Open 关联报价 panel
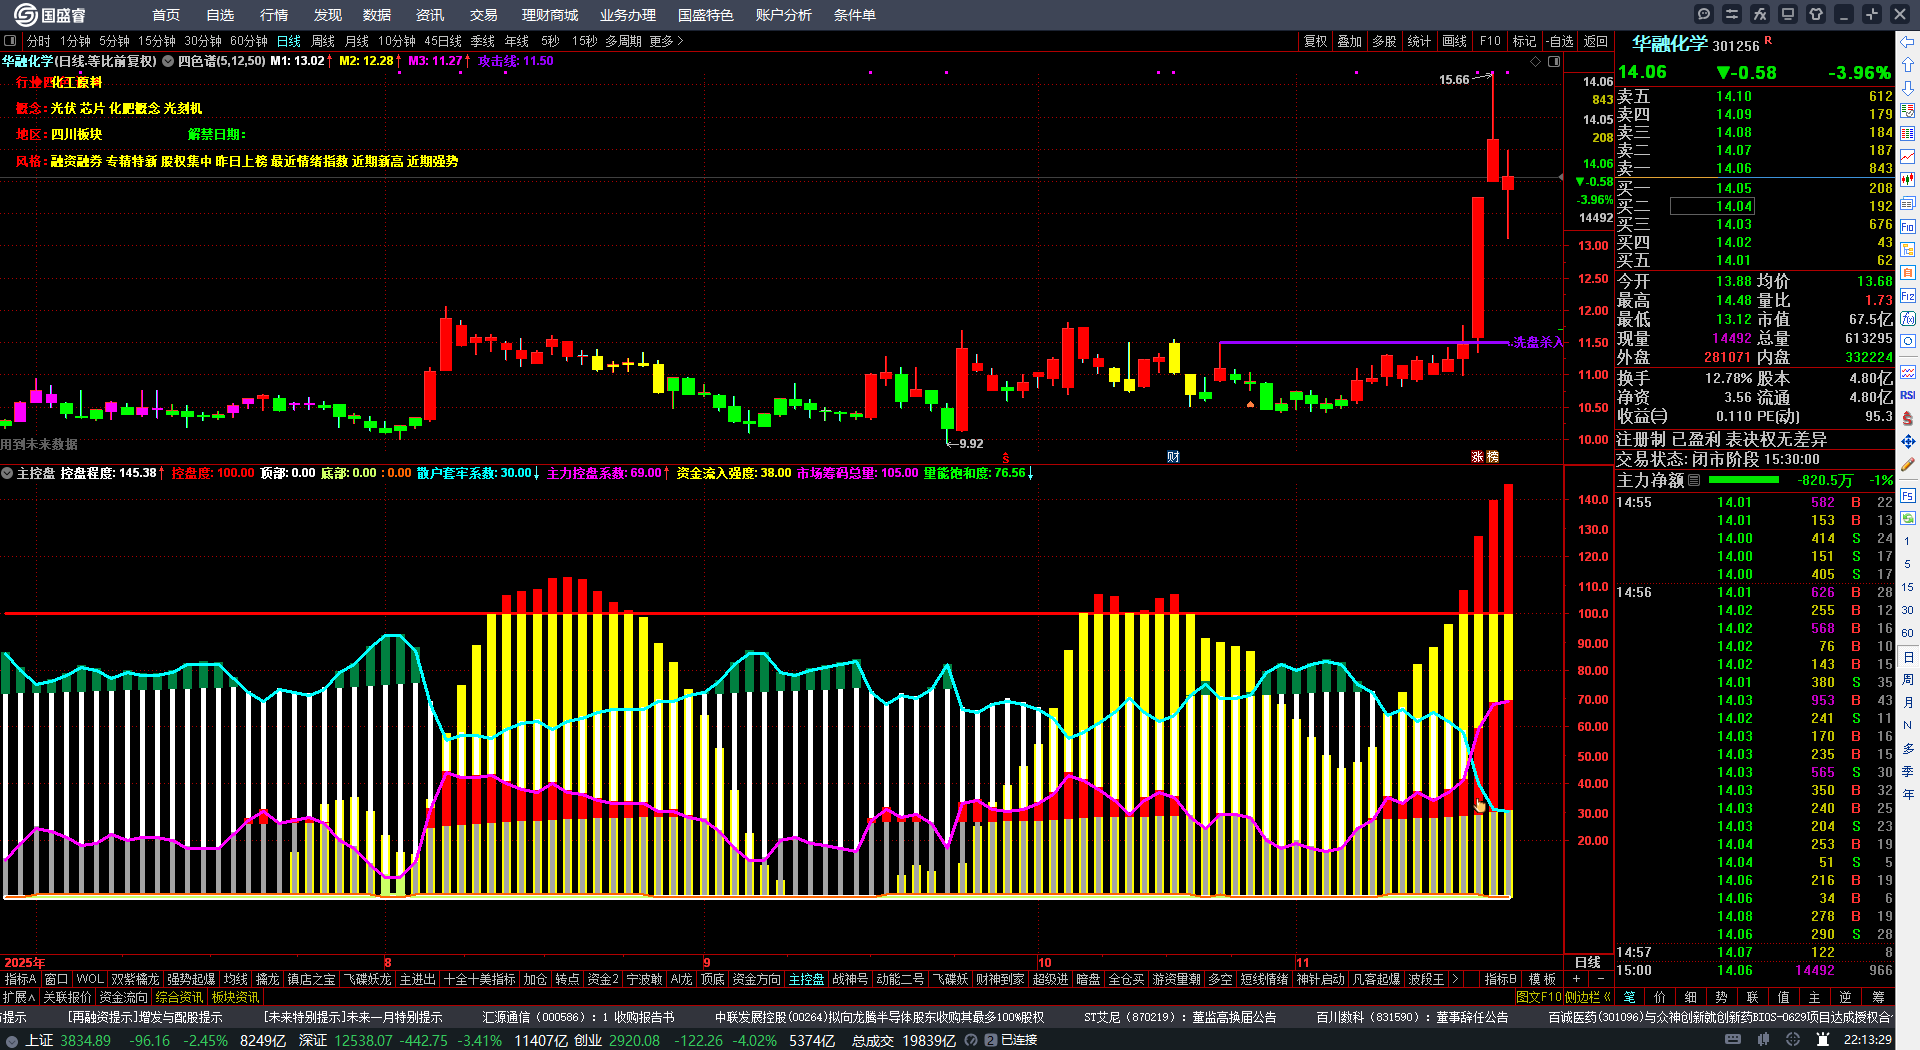This screenshot has height=1050, width=1920. tap(67, 997)
